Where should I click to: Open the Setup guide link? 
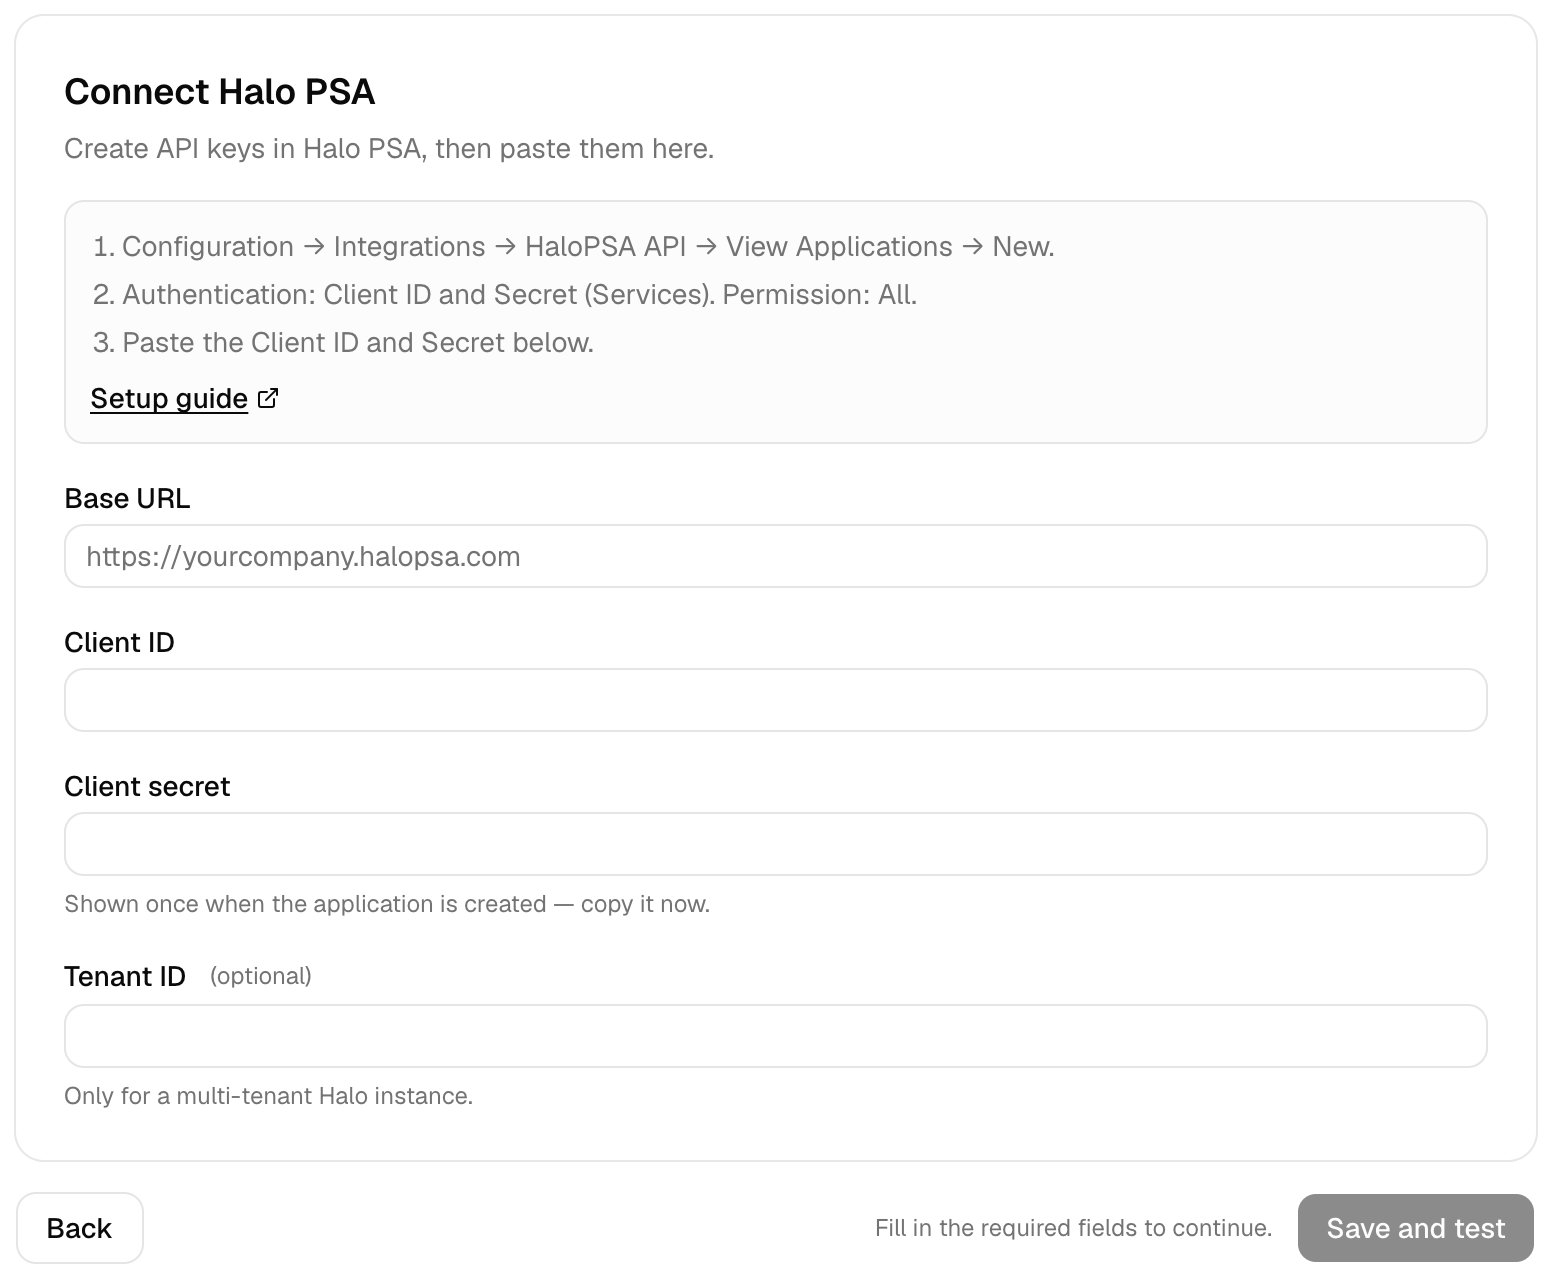[169, 398]
